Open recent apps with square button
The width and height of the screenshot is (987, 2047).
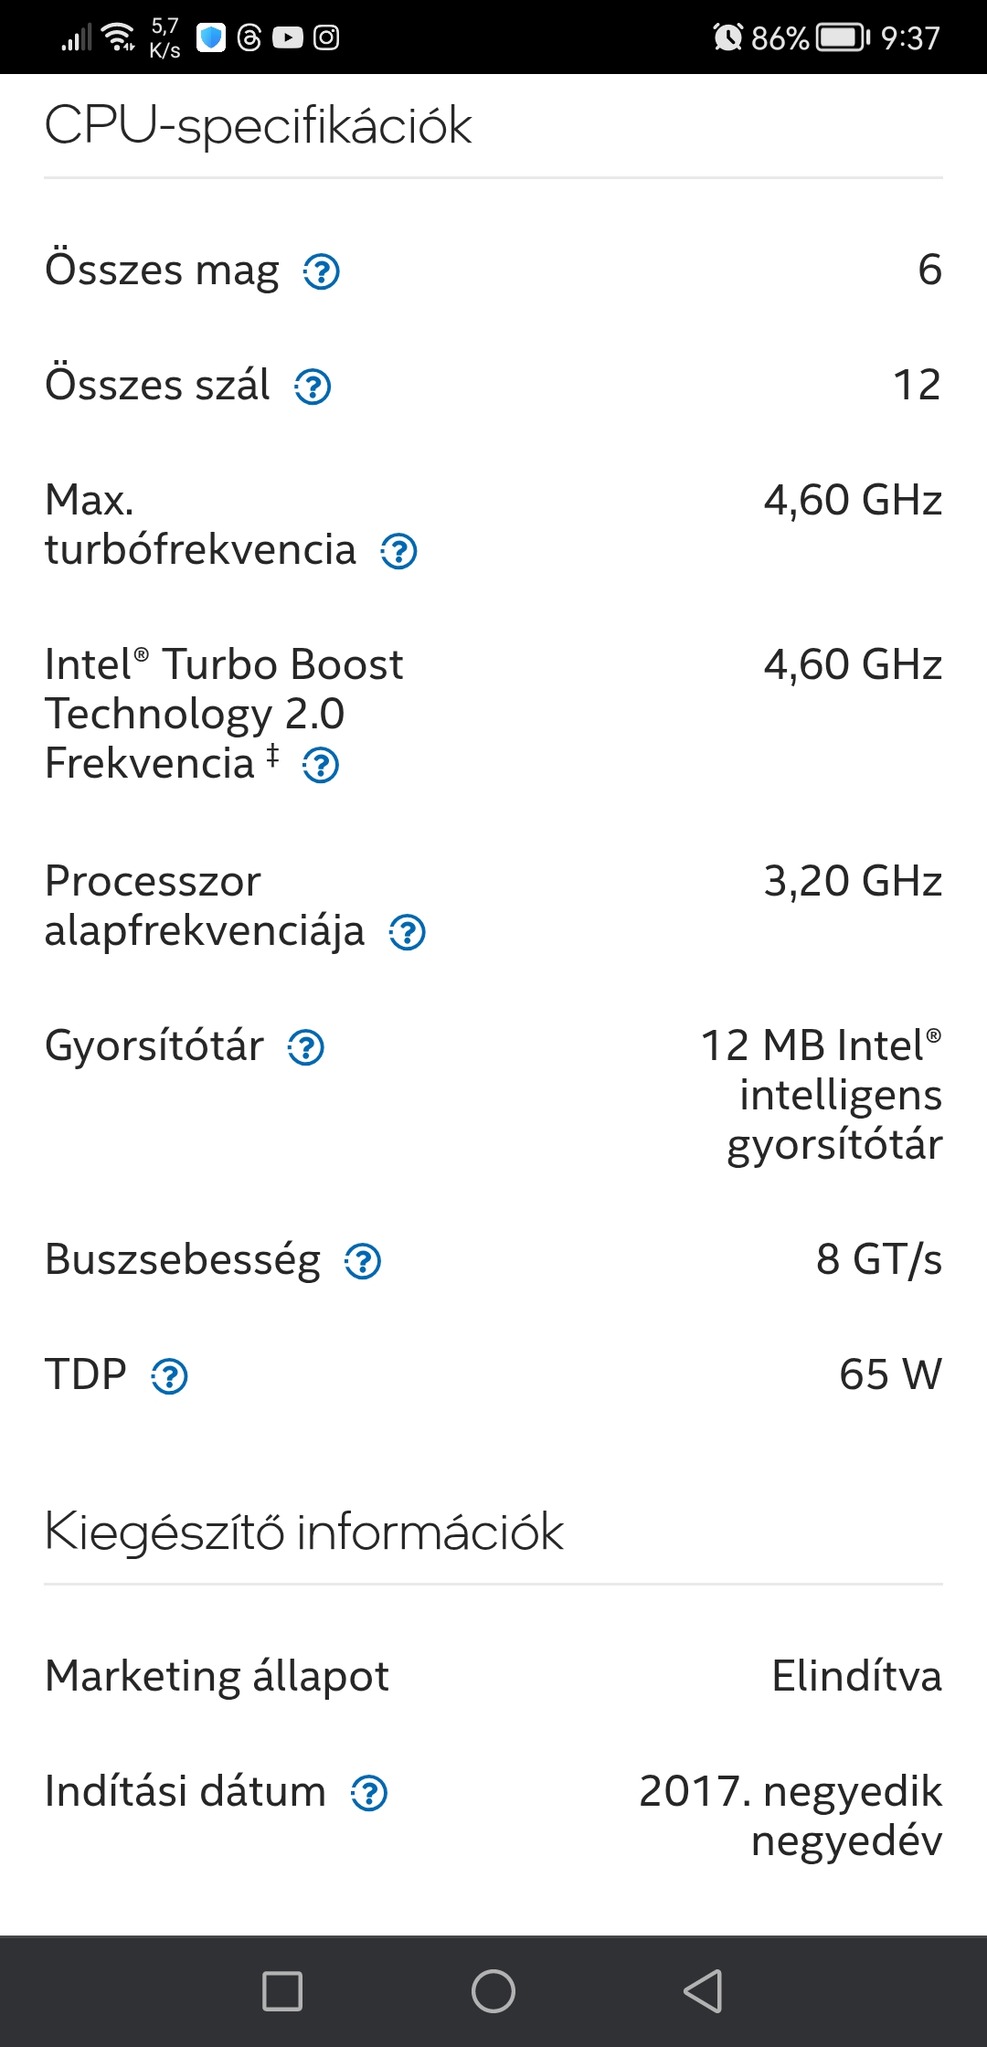[x=282, y=1990]
